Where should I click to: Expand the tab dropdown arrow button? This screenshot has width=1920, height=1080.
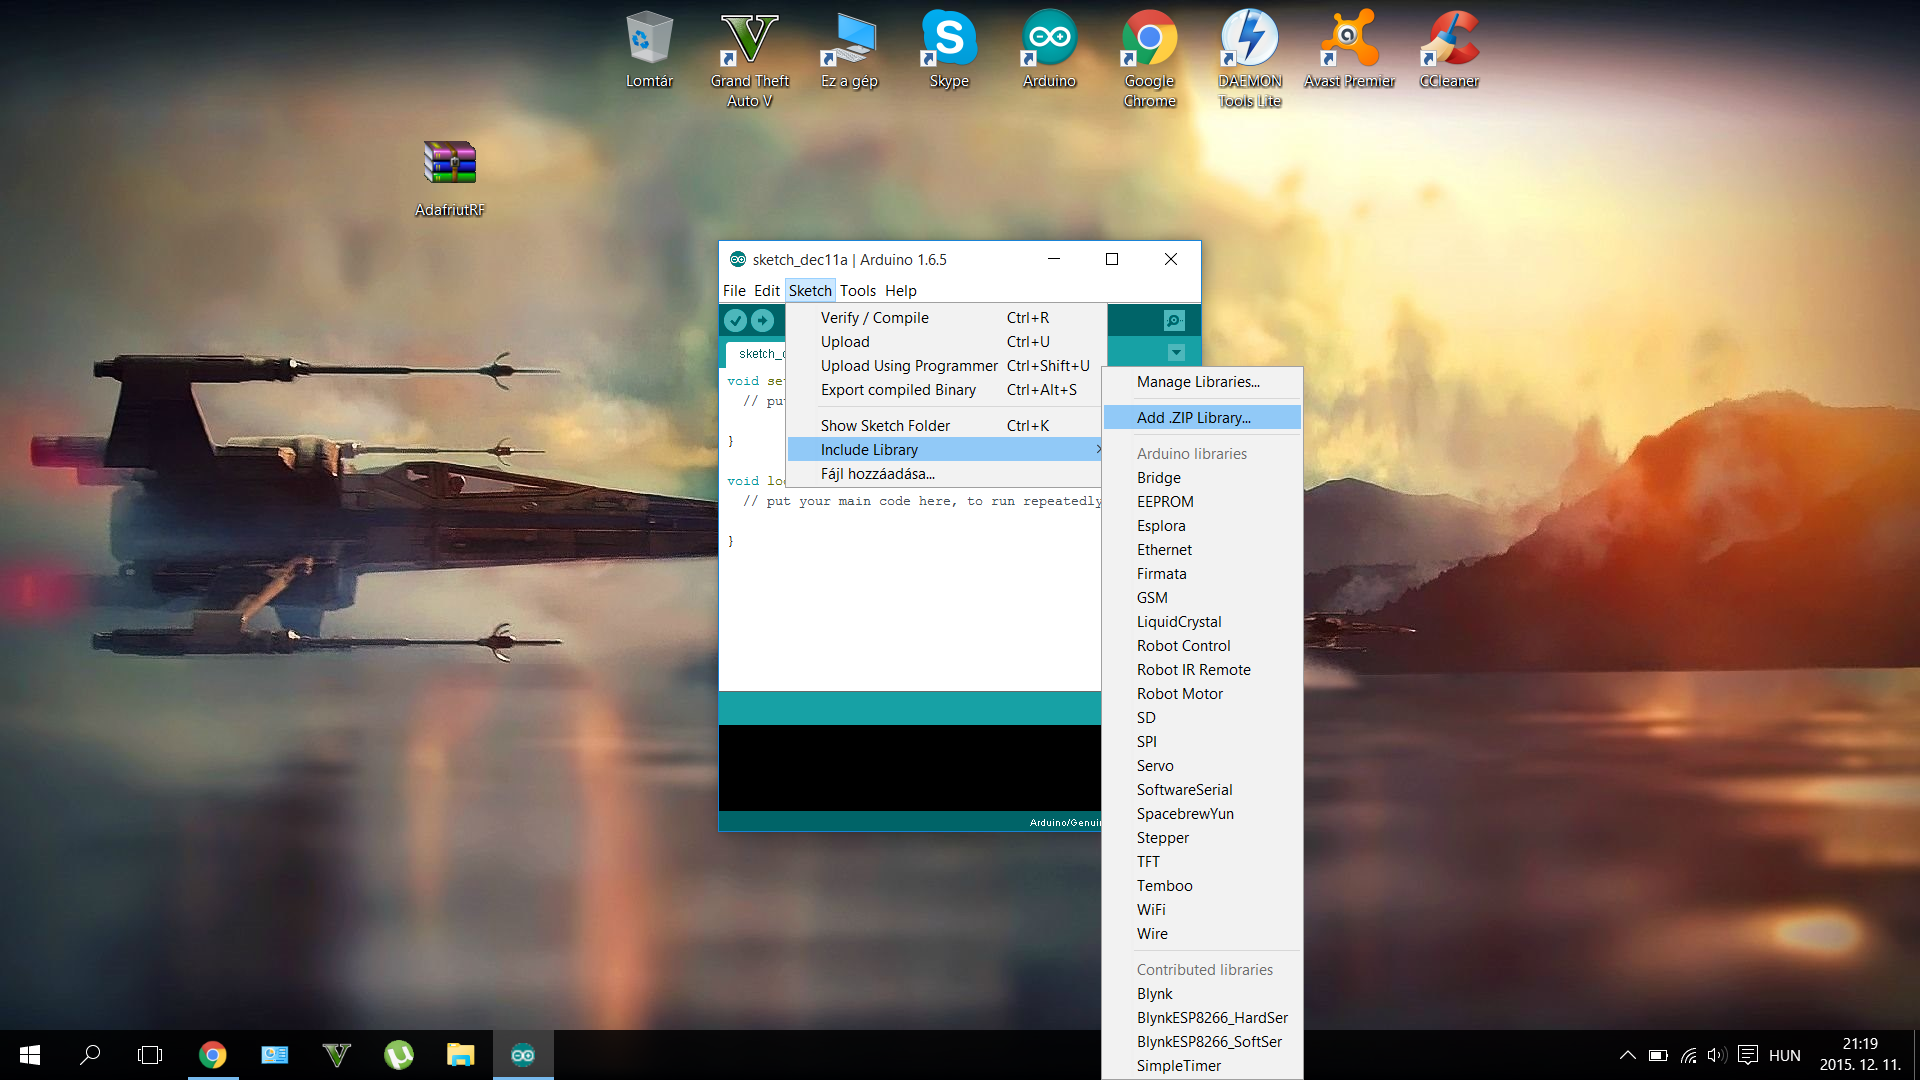[1176, 352]
